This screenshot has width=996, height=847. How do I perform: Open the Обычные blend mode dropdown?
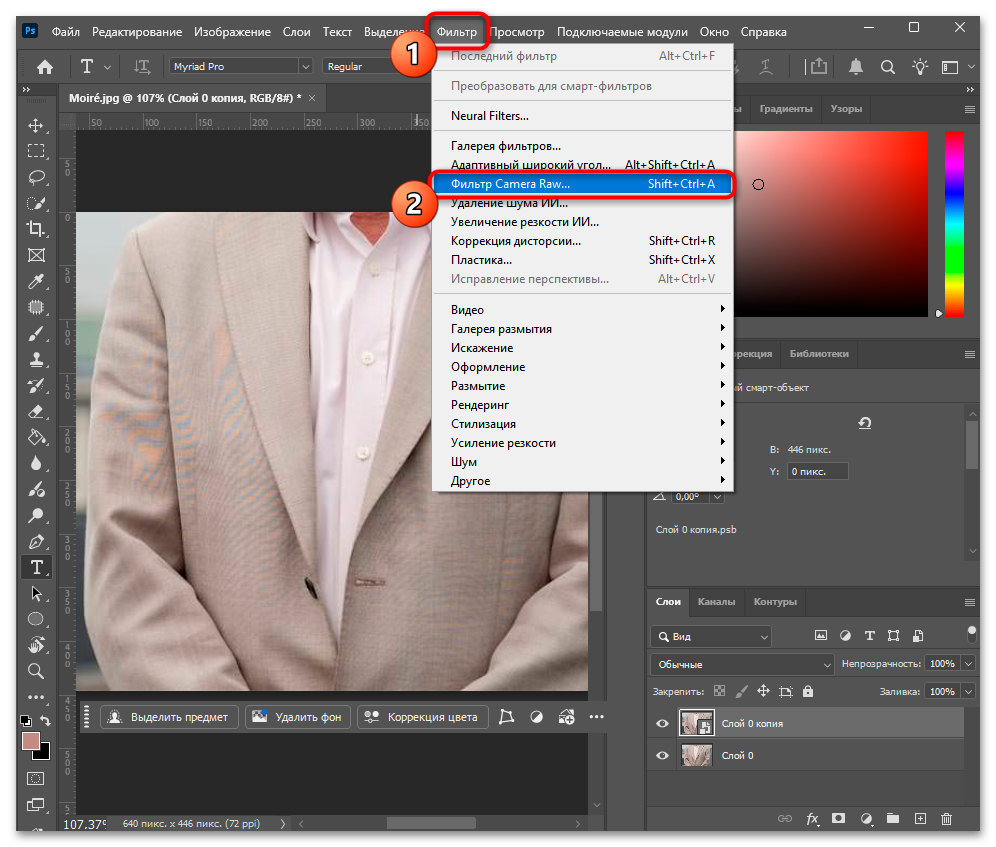coord(742,665)
